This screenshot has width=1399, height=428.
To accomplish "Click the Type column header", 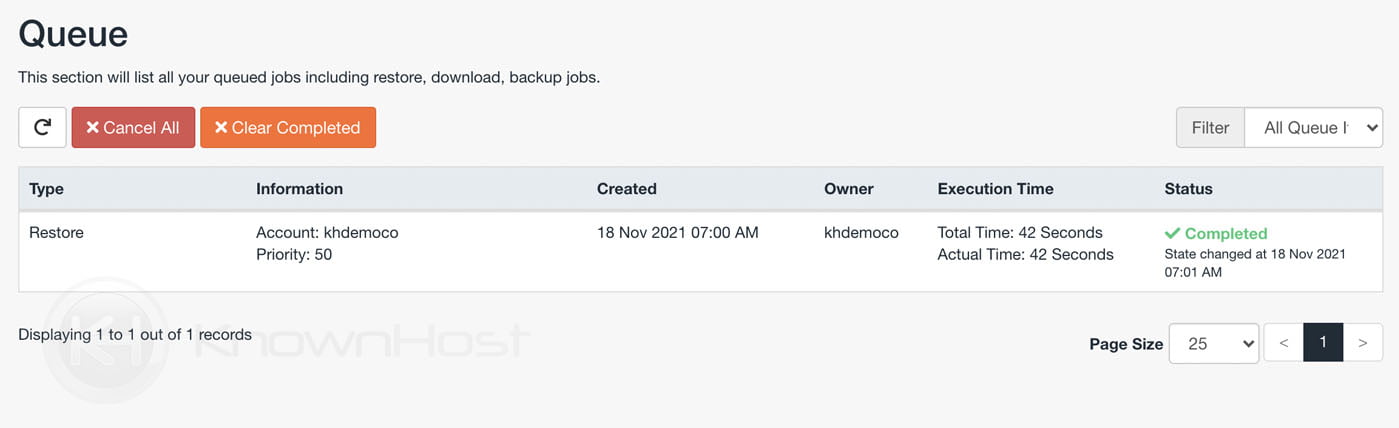I will 46,188.
